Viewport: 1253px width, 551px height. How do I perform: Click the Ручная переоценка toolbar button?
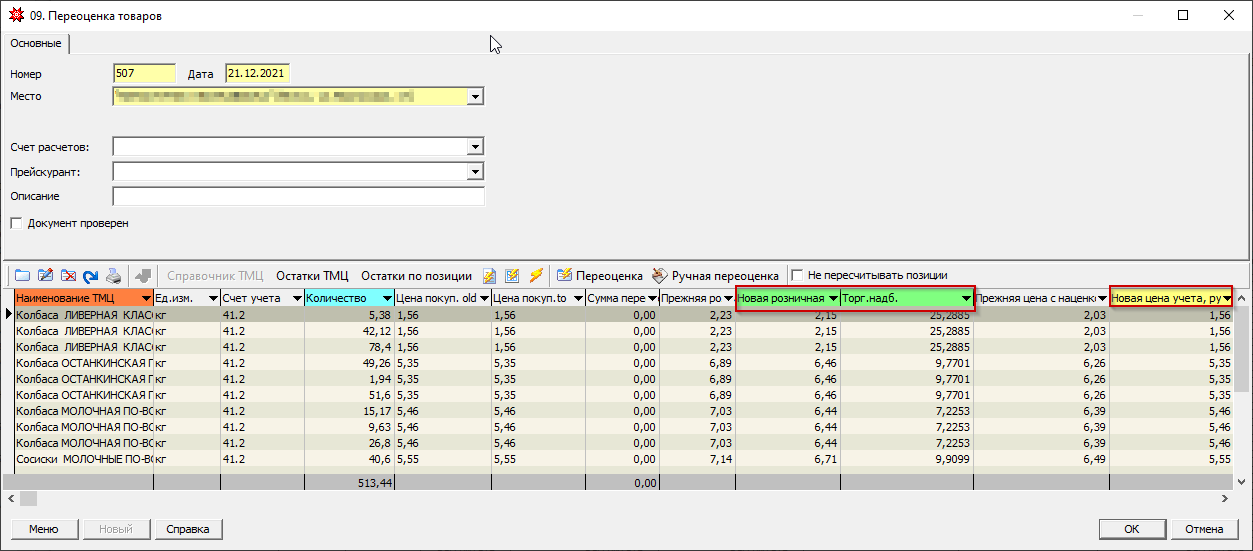(714, 276)
